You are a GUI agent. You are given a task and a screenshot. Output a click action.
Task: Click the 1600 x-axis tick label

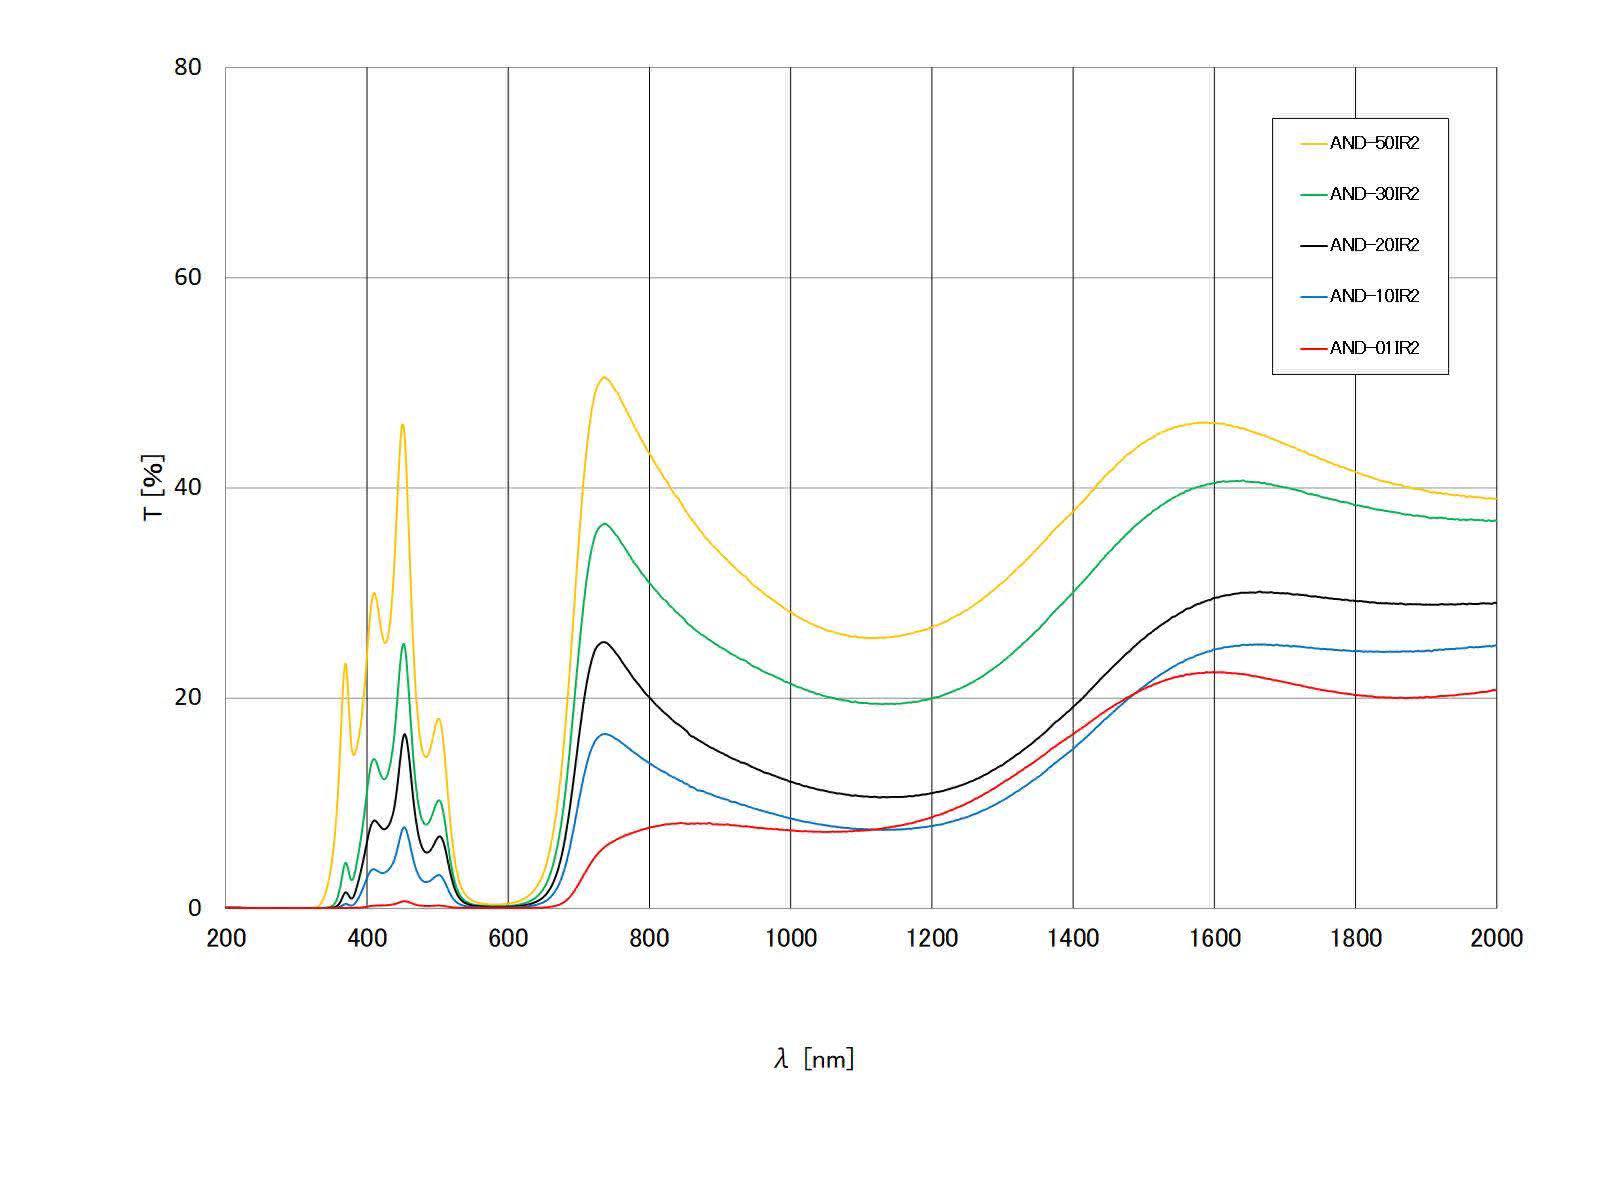pos(1214,938)
